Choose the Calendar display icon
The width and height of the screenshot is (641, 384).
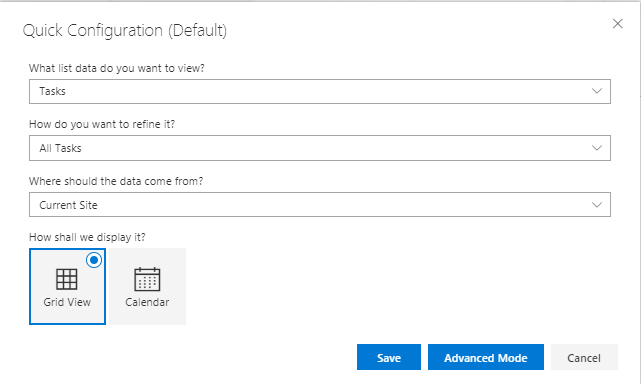pyautogui.click(x=147, y=279)
